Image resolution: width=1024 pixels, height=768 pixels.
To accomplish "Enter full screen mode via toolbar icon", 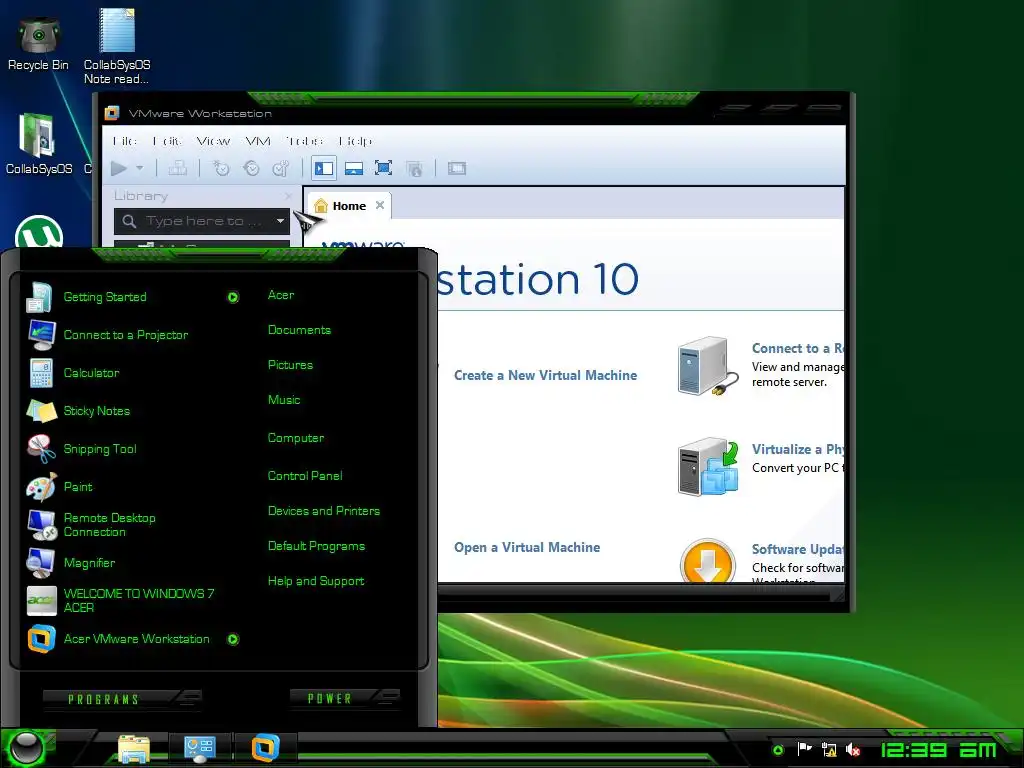I will click(383, 168).
